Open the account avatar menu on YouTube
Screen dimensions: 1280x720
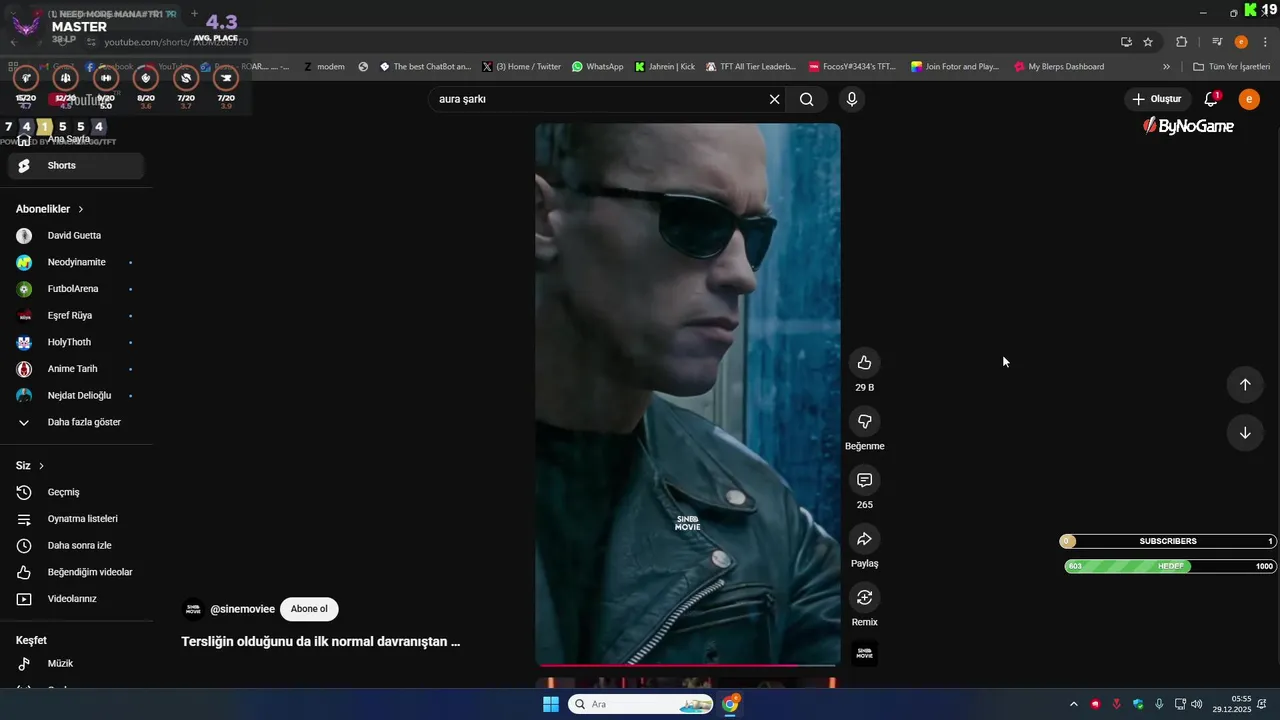click(1249, 99)
